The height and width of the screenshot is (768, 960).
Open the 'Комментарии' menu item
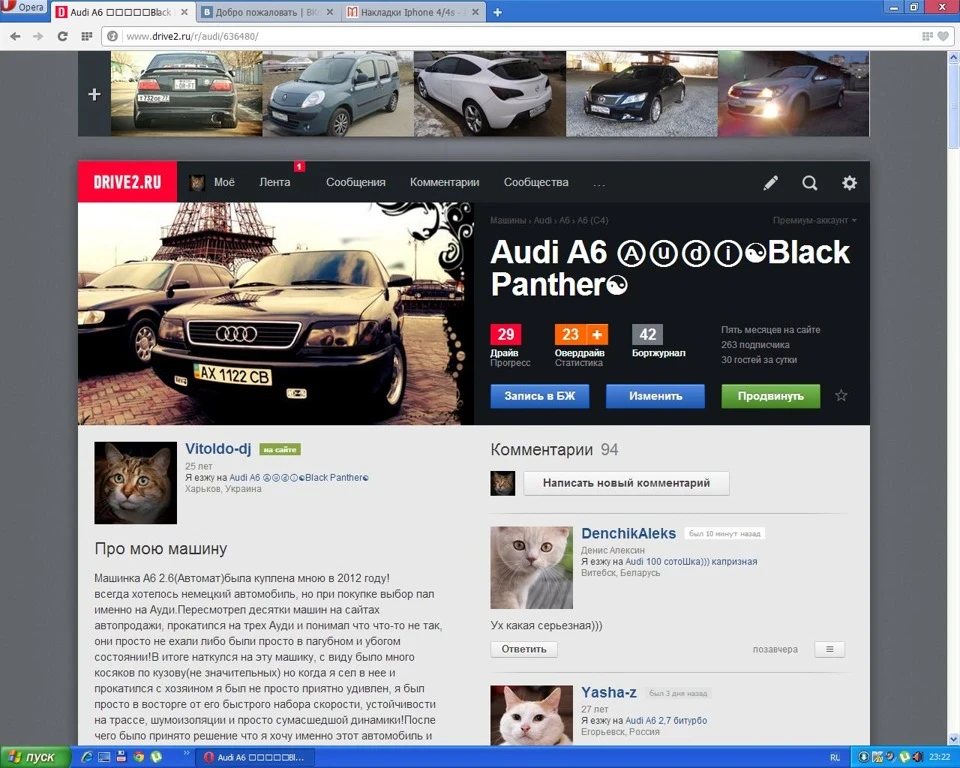tap(444, 182)
